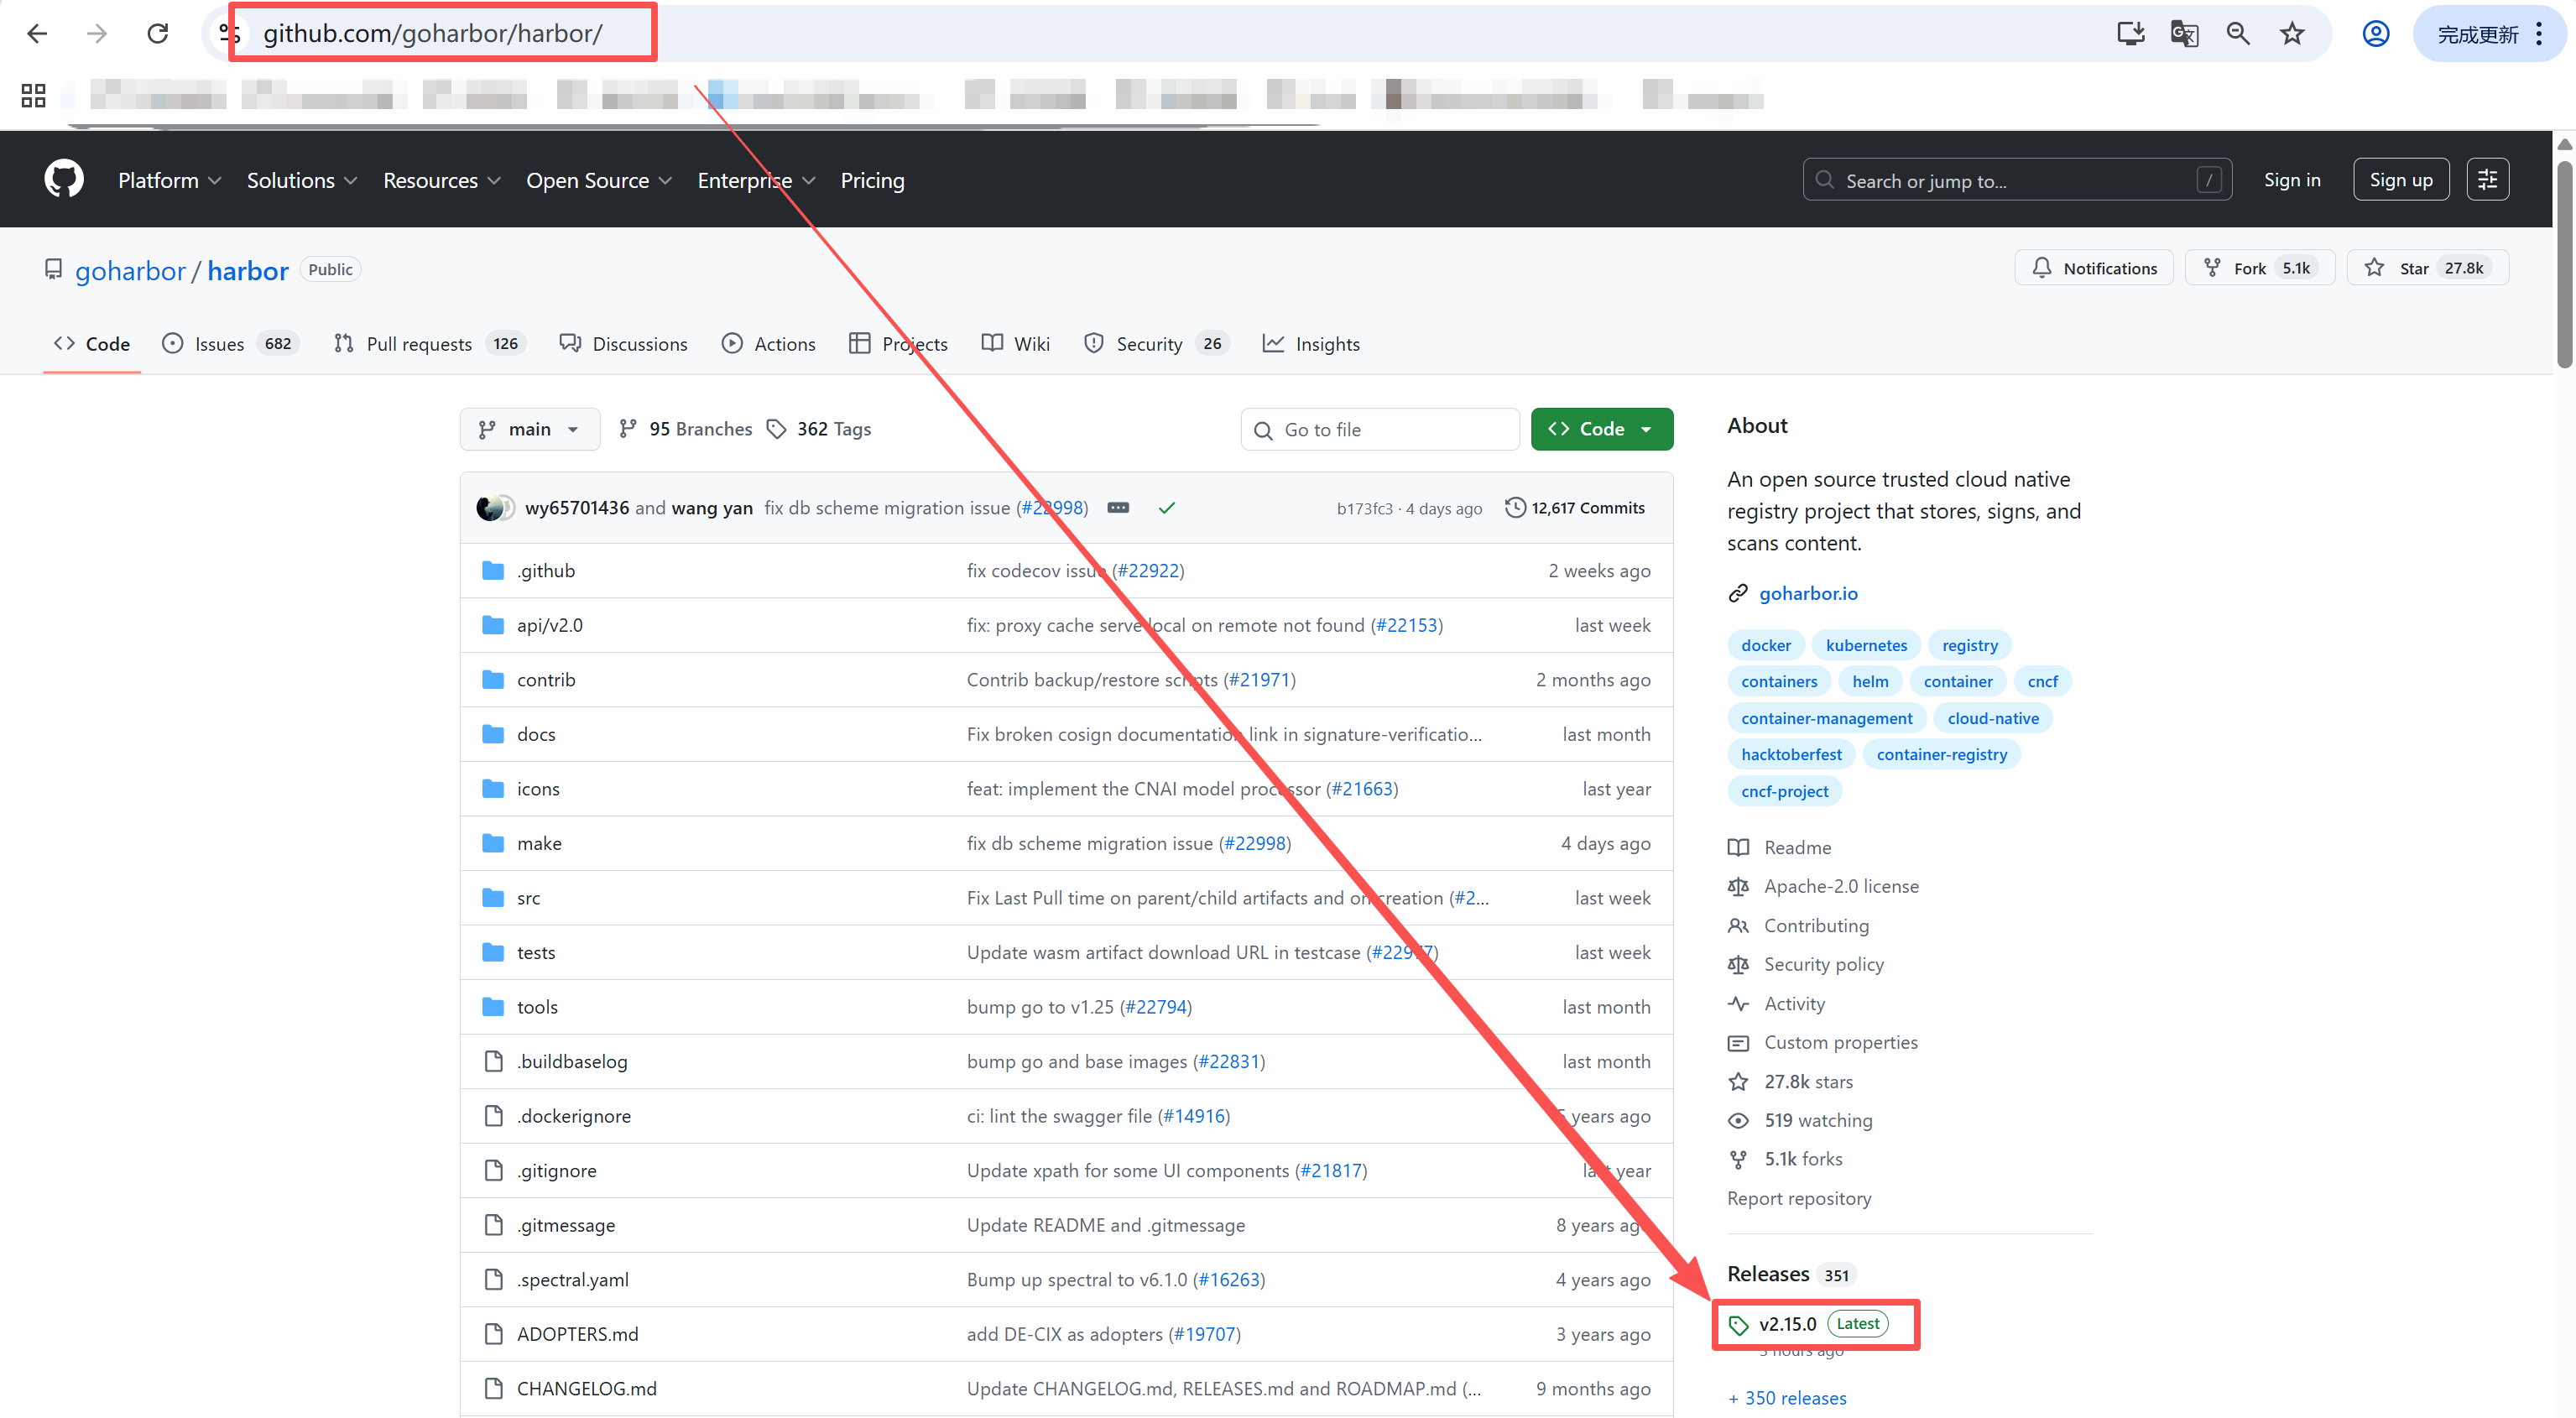Star the harbor repository

click(2427, 268)
